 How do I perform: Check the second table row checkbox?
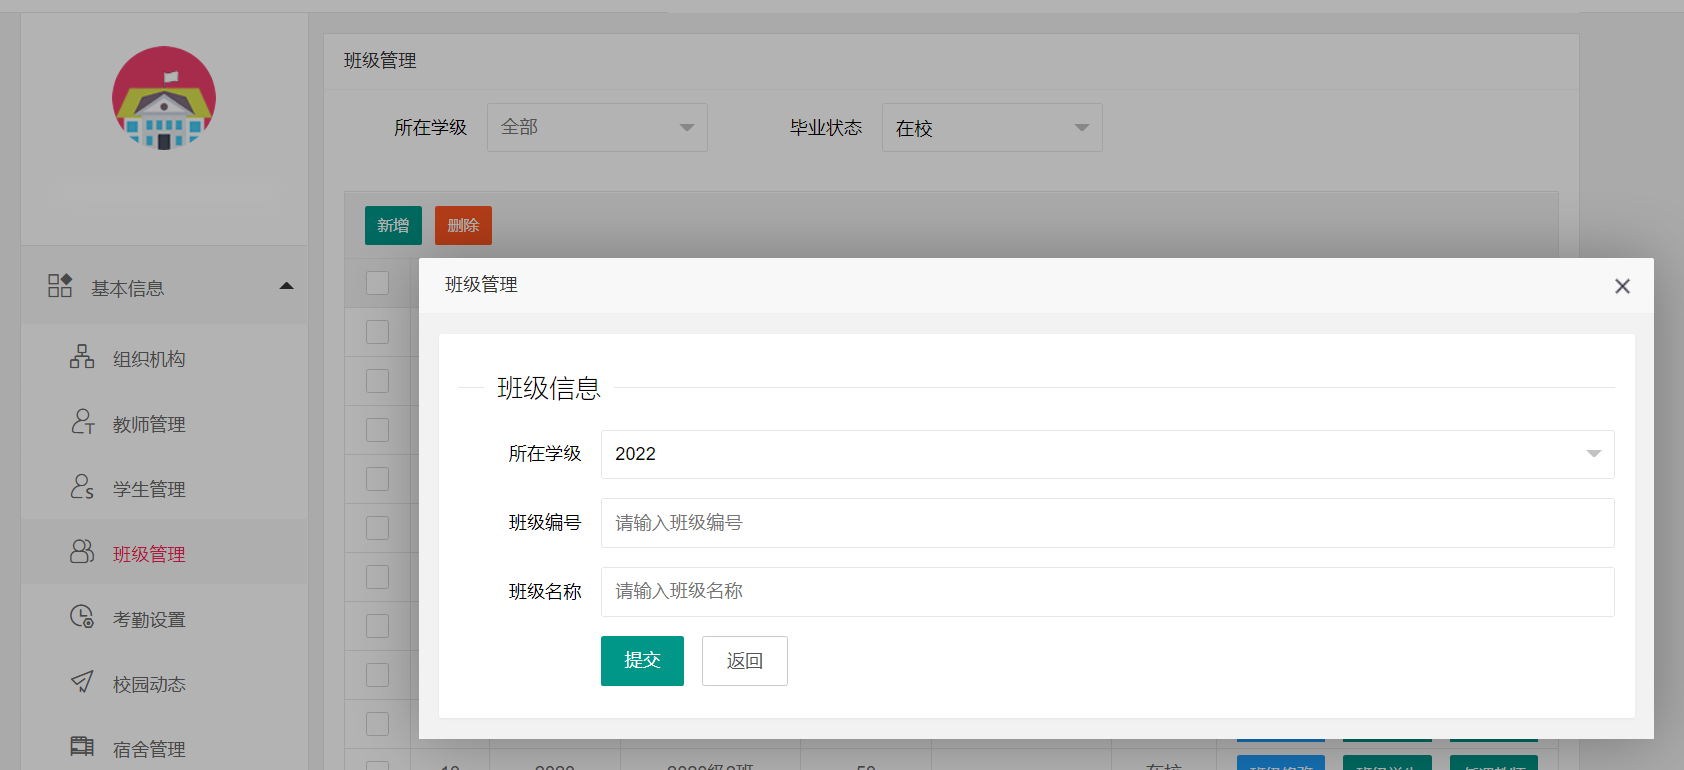(x=377, y=381)
